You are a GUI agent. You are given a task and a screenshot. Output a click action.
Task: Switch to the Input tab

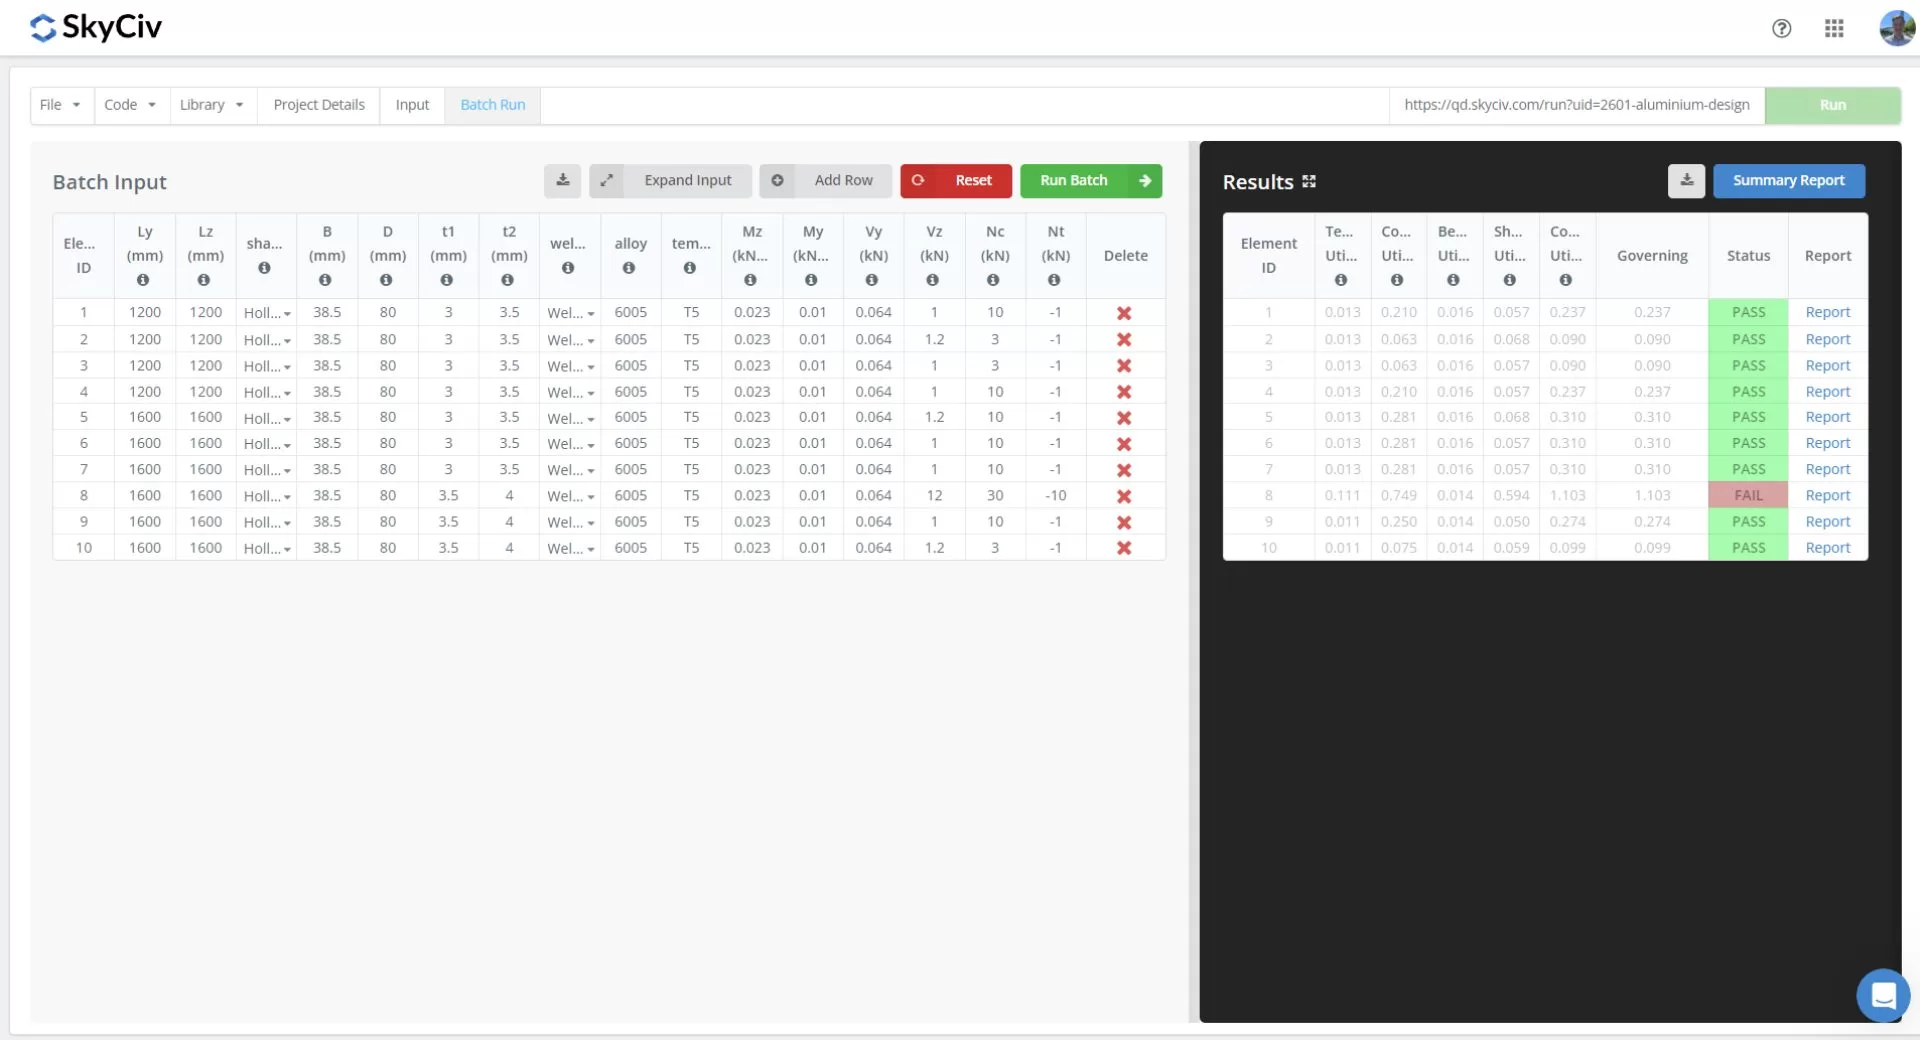click(x=412, y=105)
